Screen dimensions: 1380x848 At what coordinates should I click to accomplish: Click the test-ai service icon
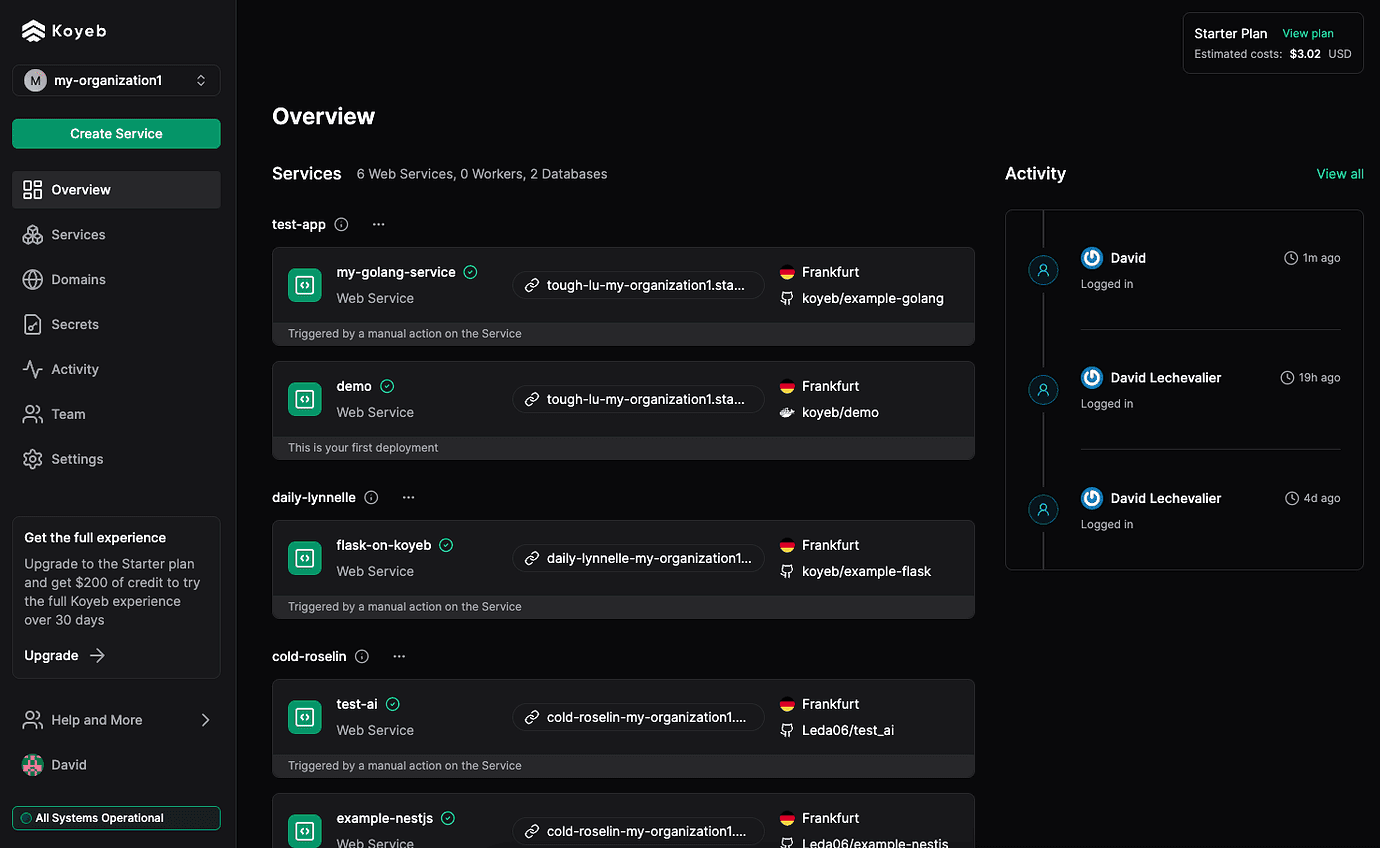tap(304, 717)
